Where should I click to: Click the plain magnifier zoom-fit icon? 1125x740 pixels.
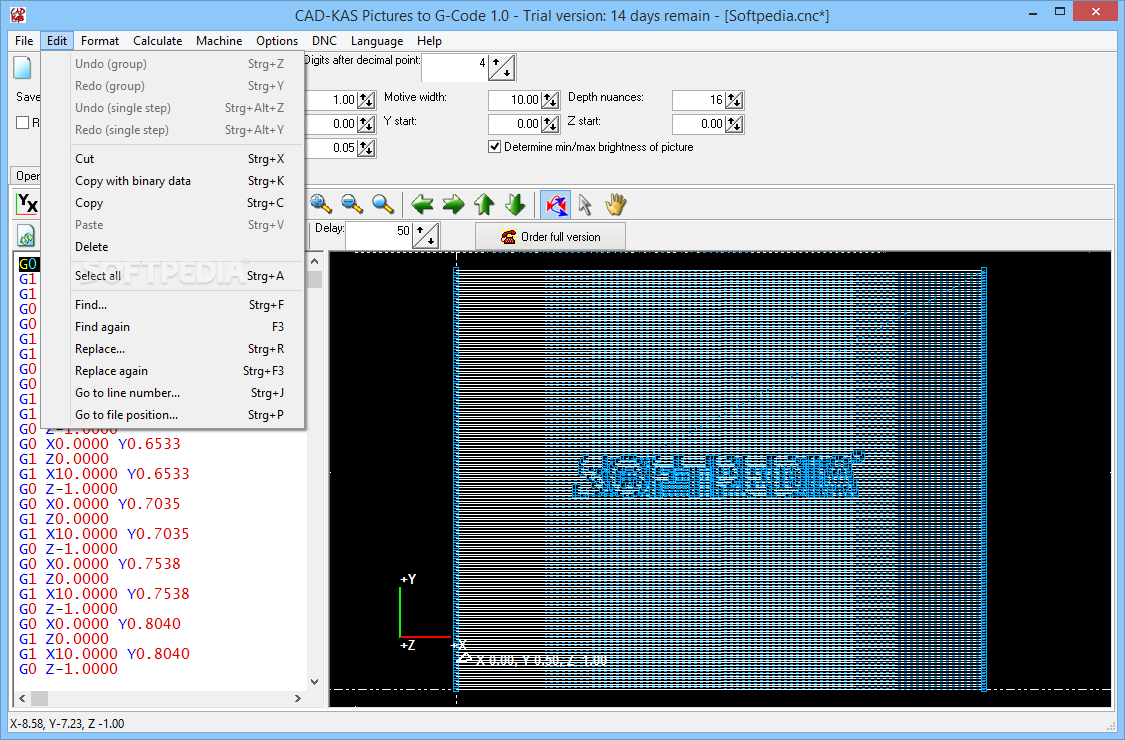tap(382, 205)
